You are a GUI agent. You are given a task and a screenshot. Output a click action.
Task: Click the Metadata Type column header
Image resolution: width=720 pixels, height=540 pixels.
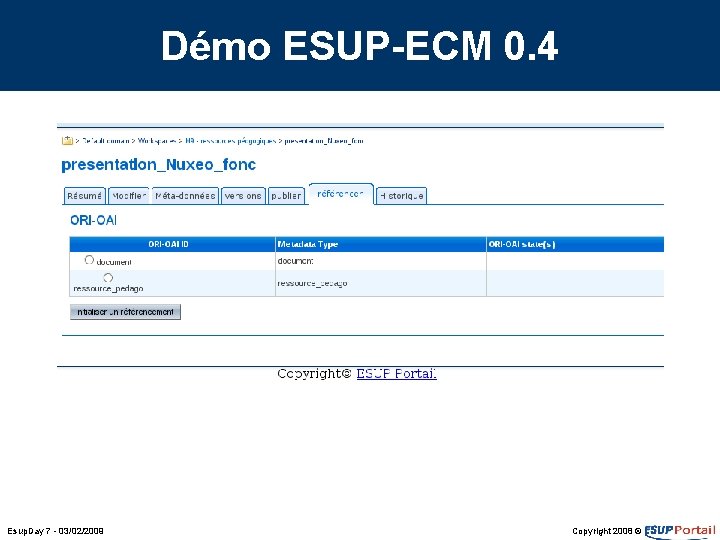(x=381, y=244)
